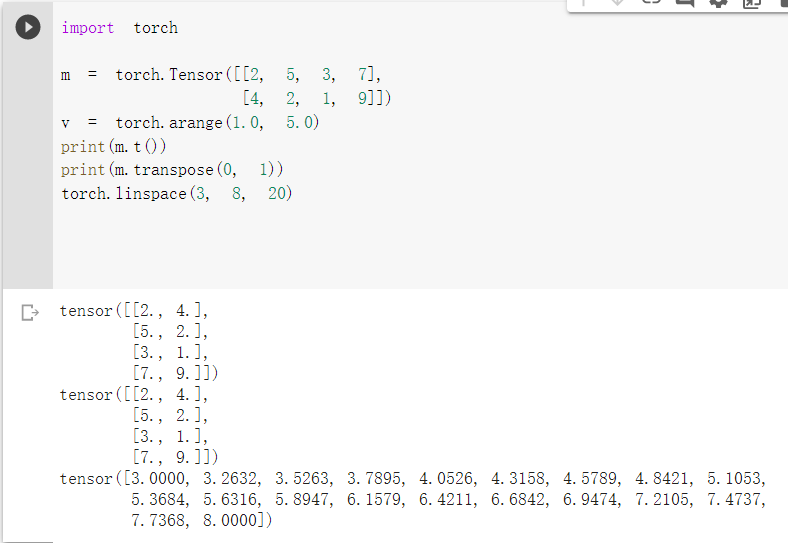The height and width of the screenshot is (543, 788).
Task: Open cell settings gear icon
Action: click(x=718, y=3)
